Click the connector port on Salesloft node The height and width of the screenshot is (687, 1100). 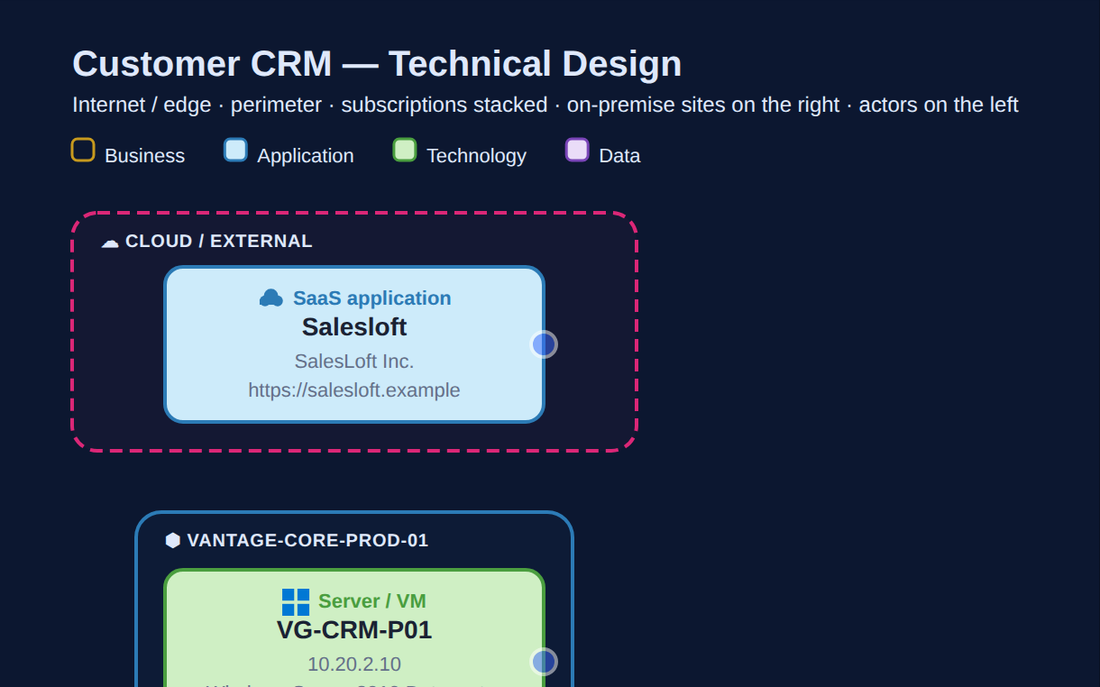(544, 345)
